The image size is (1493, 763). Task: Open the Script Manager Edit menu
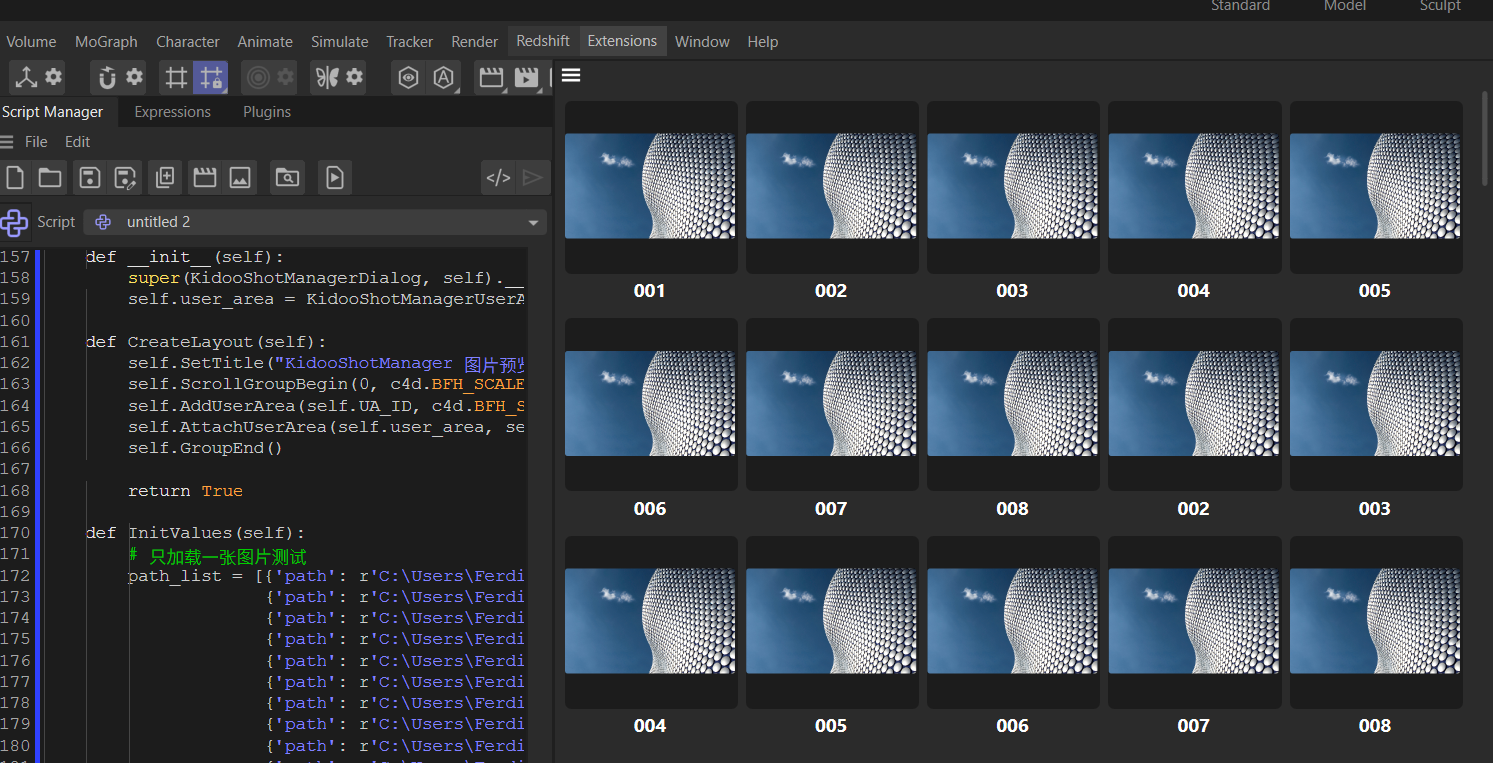pos(77,142)
